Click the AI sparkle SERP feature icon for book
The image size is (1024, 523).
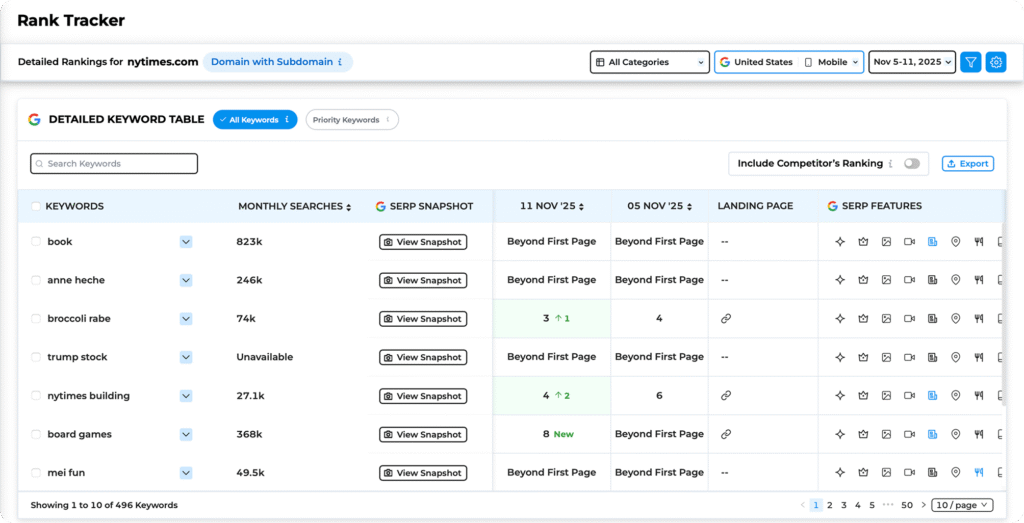pyautogui.click(x=840, y=242)
